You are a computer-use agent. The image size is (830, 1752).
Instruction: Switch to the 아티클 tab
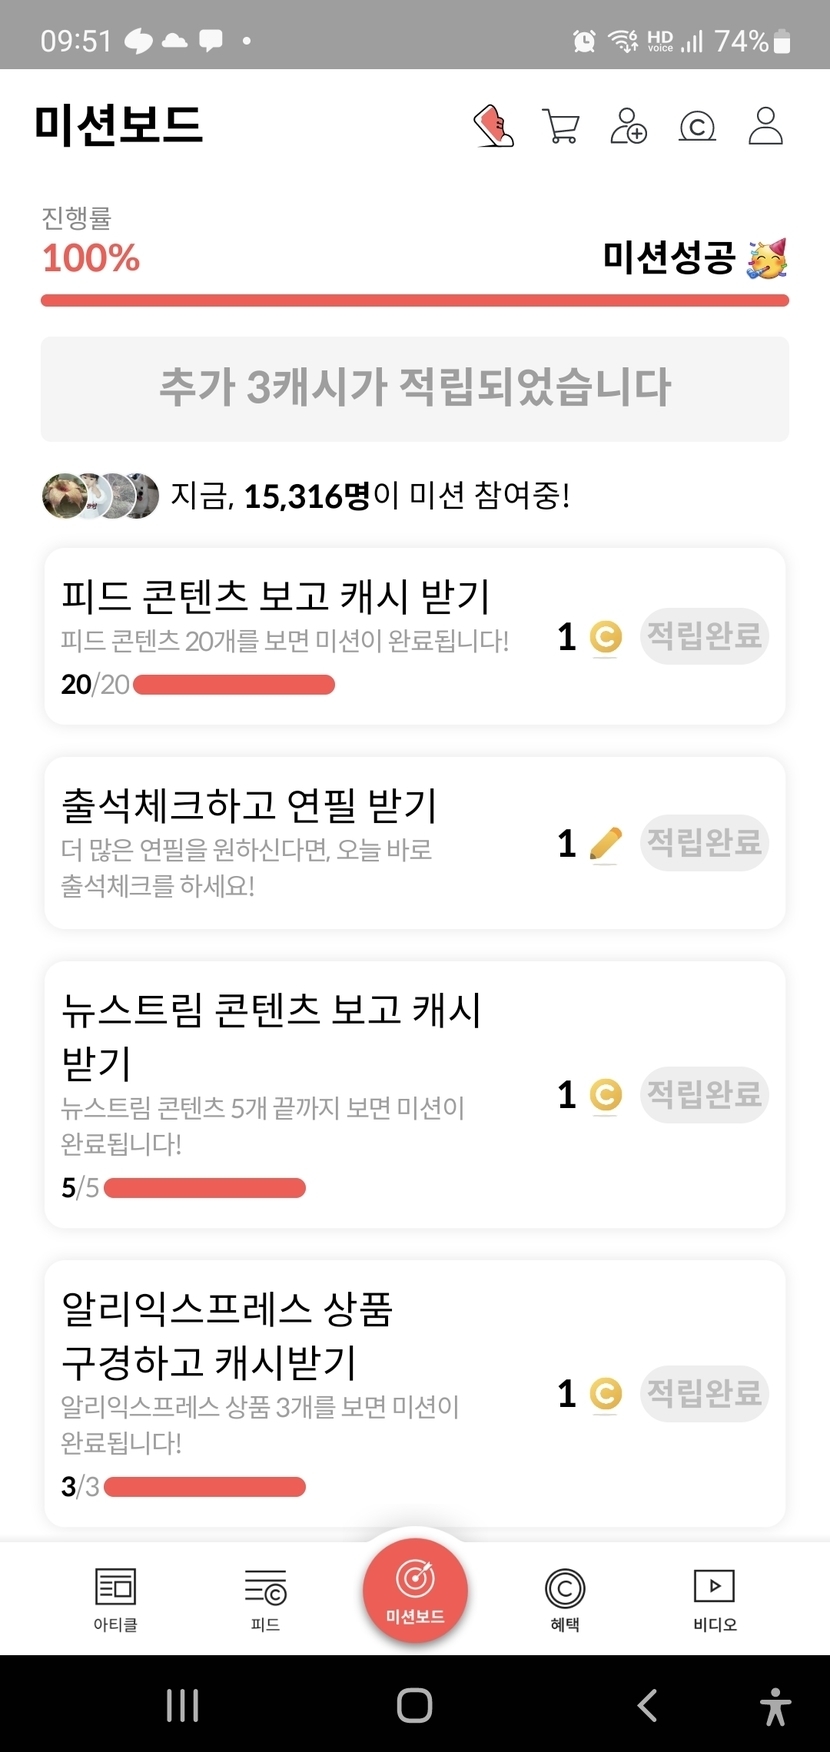point(115,1598)
